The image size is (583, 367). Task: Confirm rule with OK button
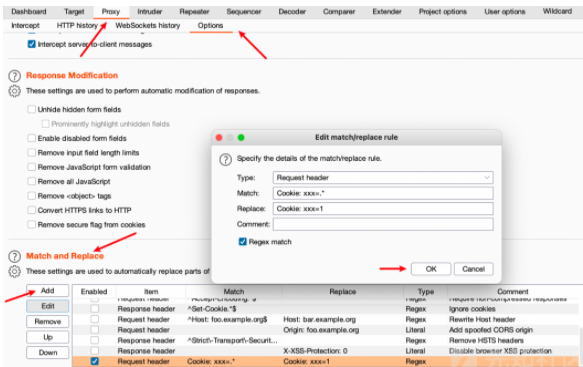click(x=431, y=269)
